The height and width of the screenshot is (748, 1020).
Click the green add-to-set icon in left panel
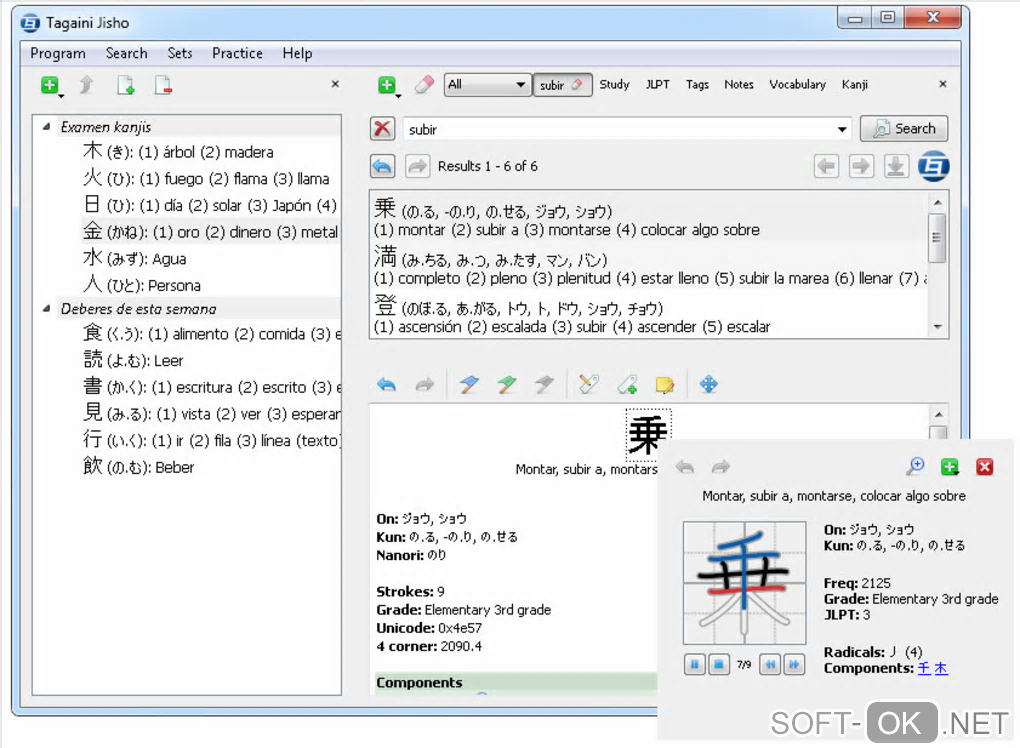(x=50, y=85)
